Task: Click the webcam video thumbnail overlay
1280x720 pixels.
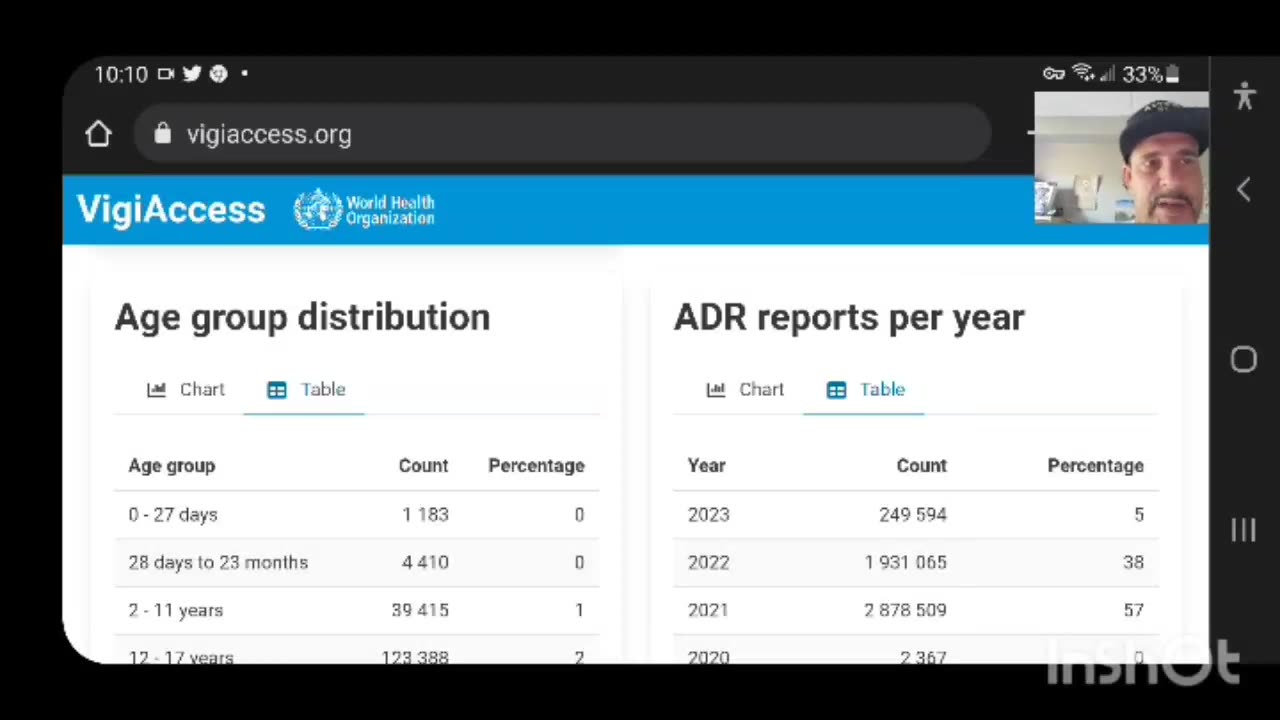Action: click(x=1121, y=158)
